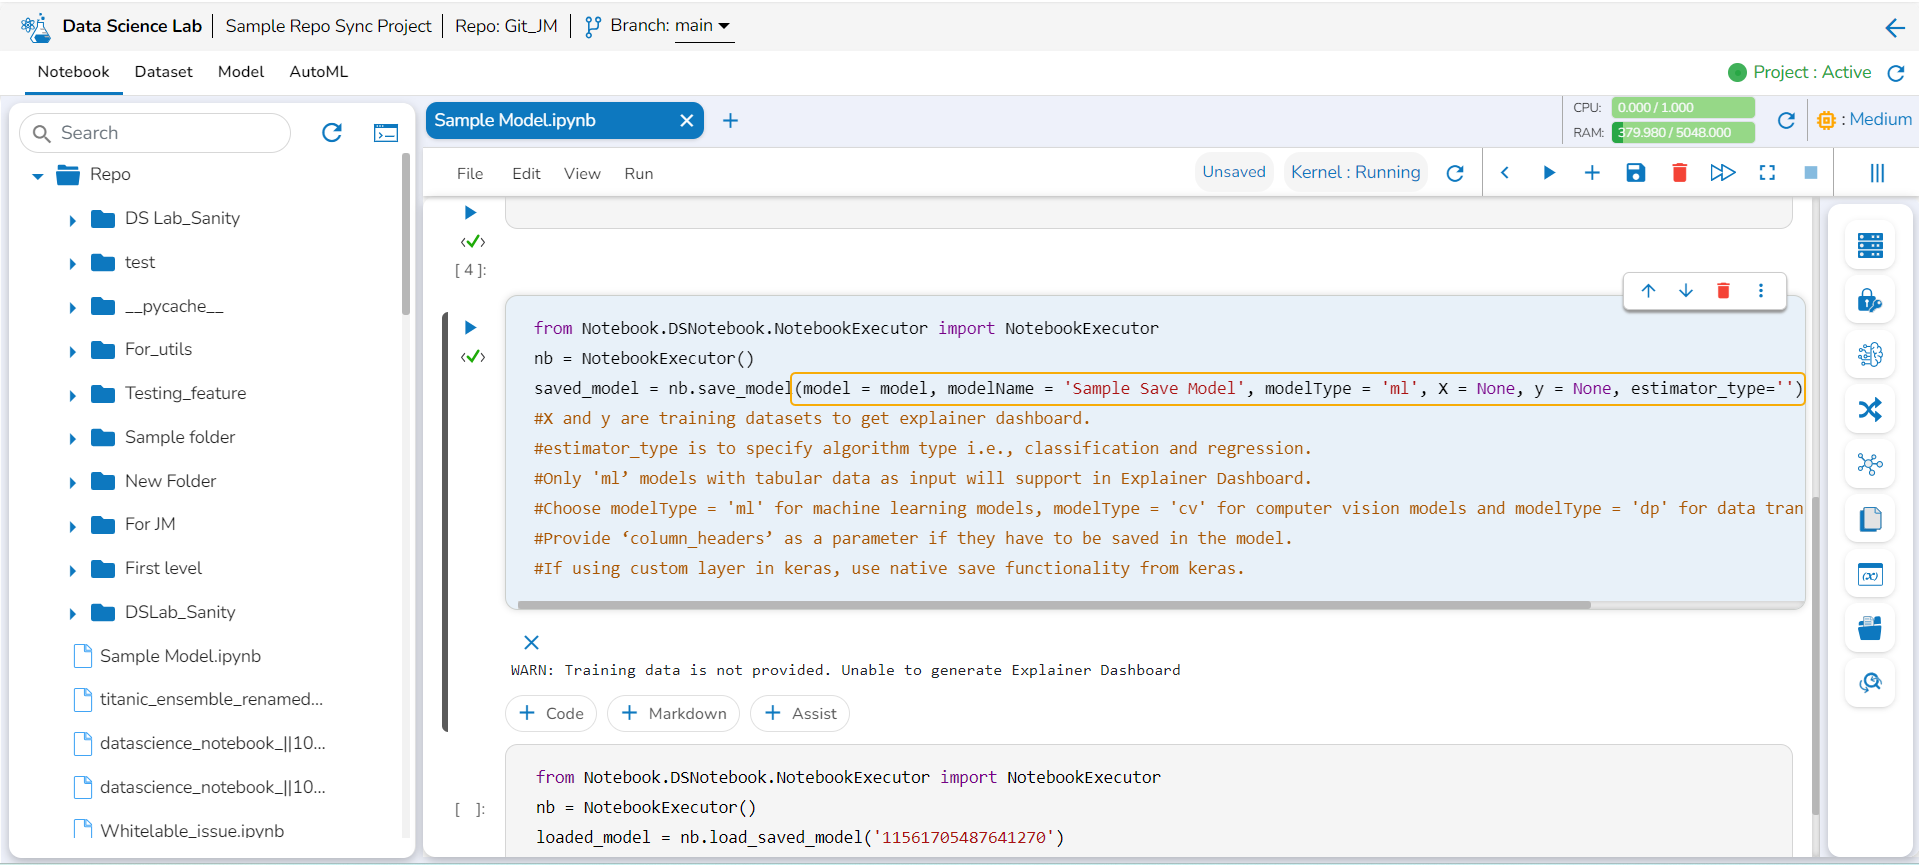Screen dimensions: 1919x865
Task: Expand the Testing_feature folder
Action: pyautogui.click(x=72, y=395)
